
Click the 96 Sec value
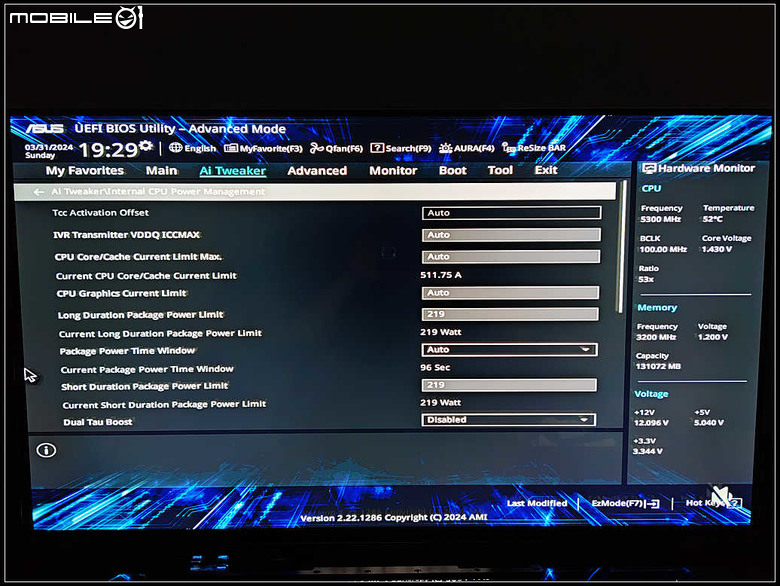[x=435, y=368]
